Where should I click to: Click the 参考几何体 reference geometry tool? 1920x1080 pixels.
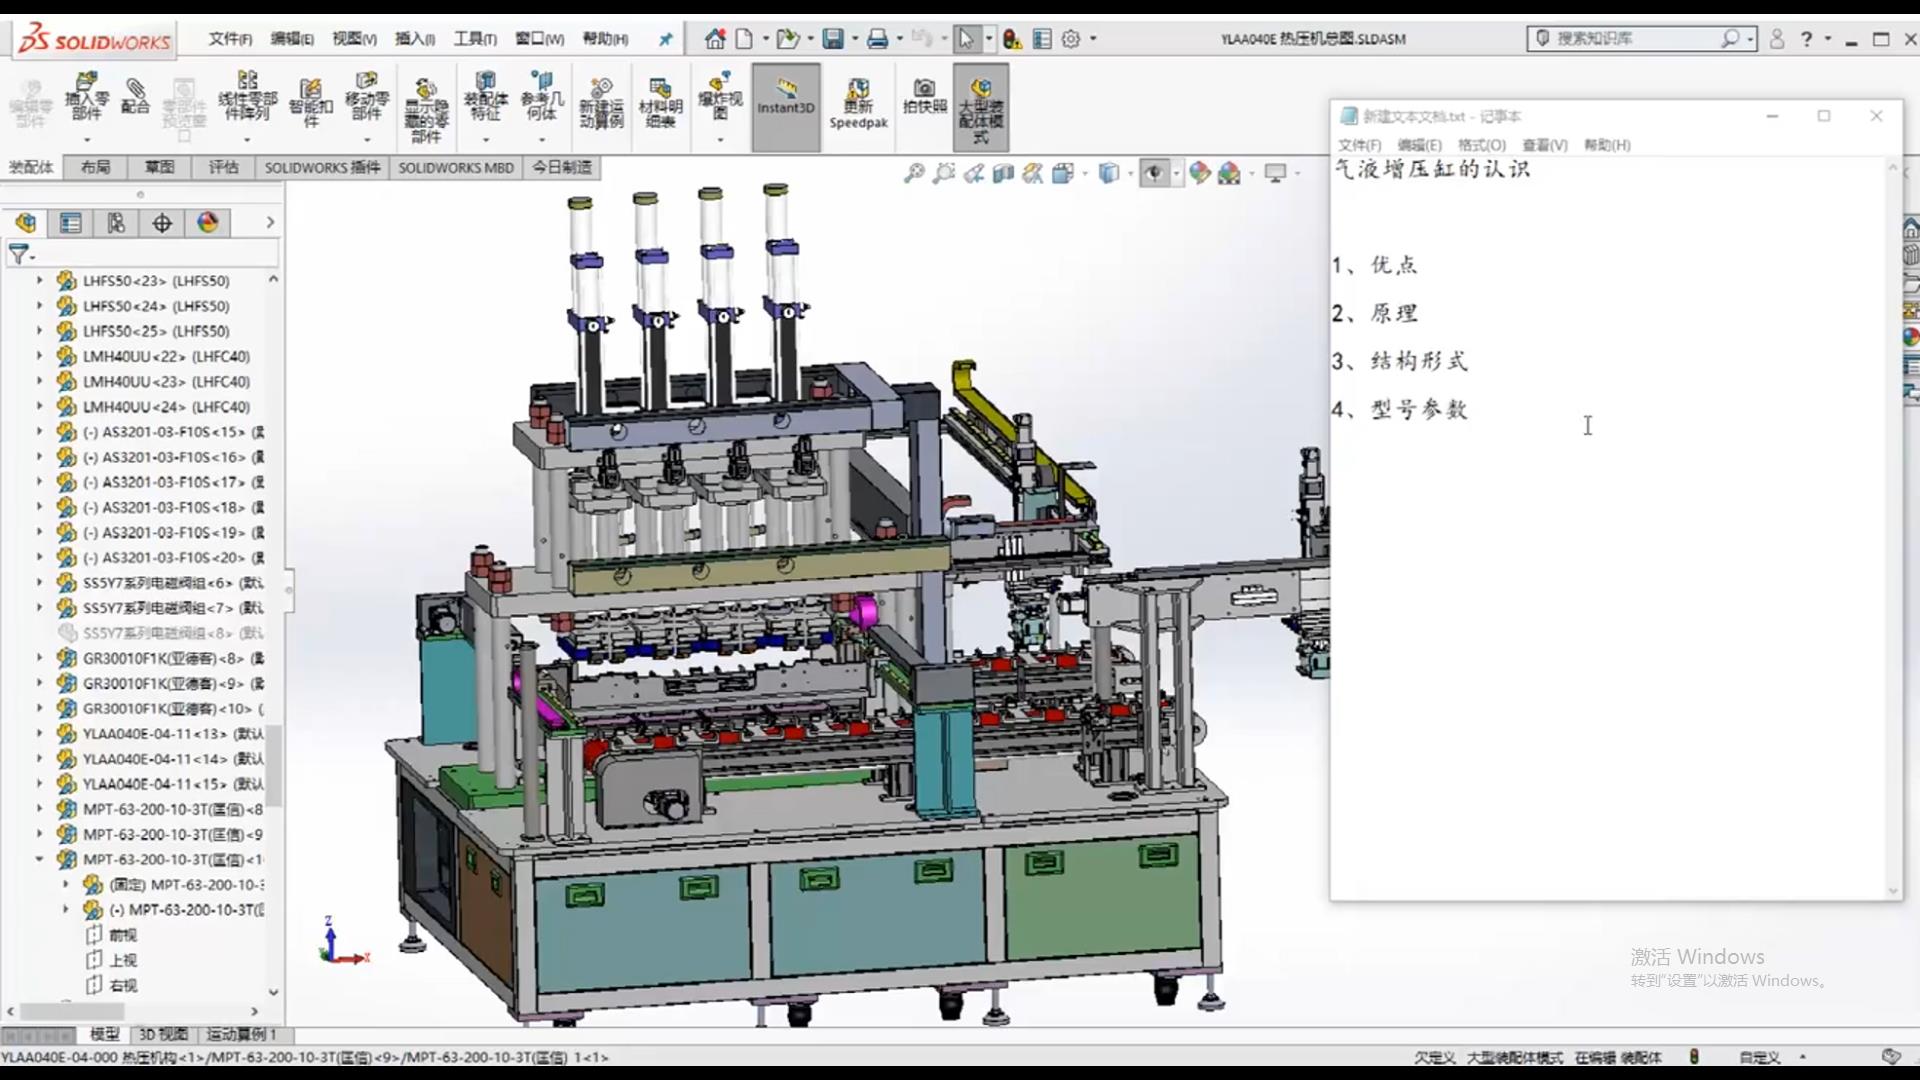[542, 97]
